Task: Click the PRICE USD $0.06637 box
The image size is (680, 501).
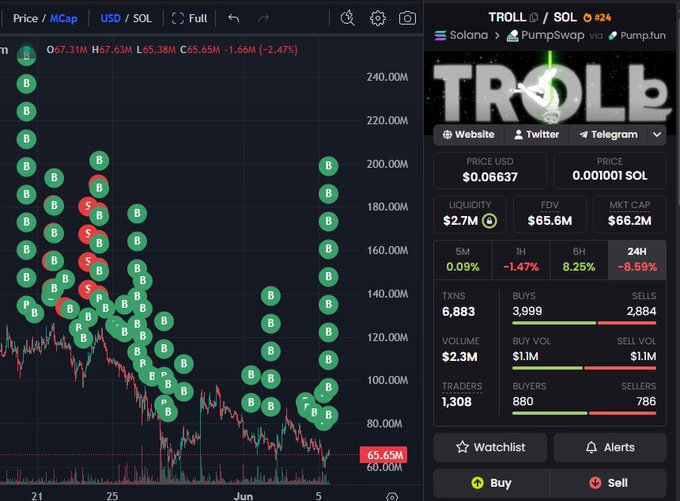Action: pyautogui.click(x=490, y=170)
